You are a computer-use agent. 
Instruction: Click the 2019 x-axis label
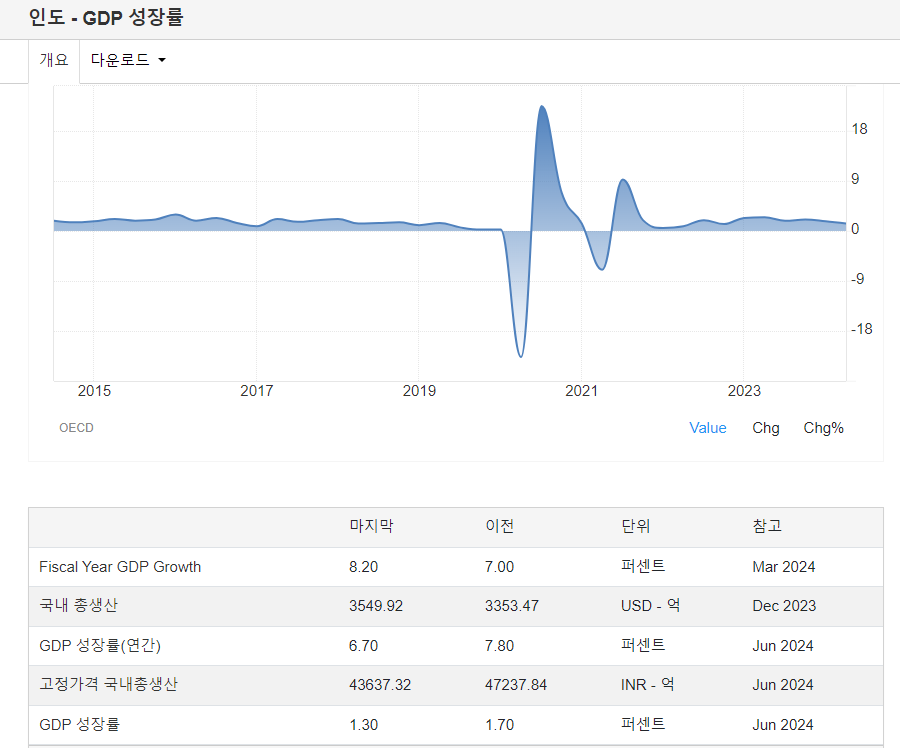coord(419,391)
